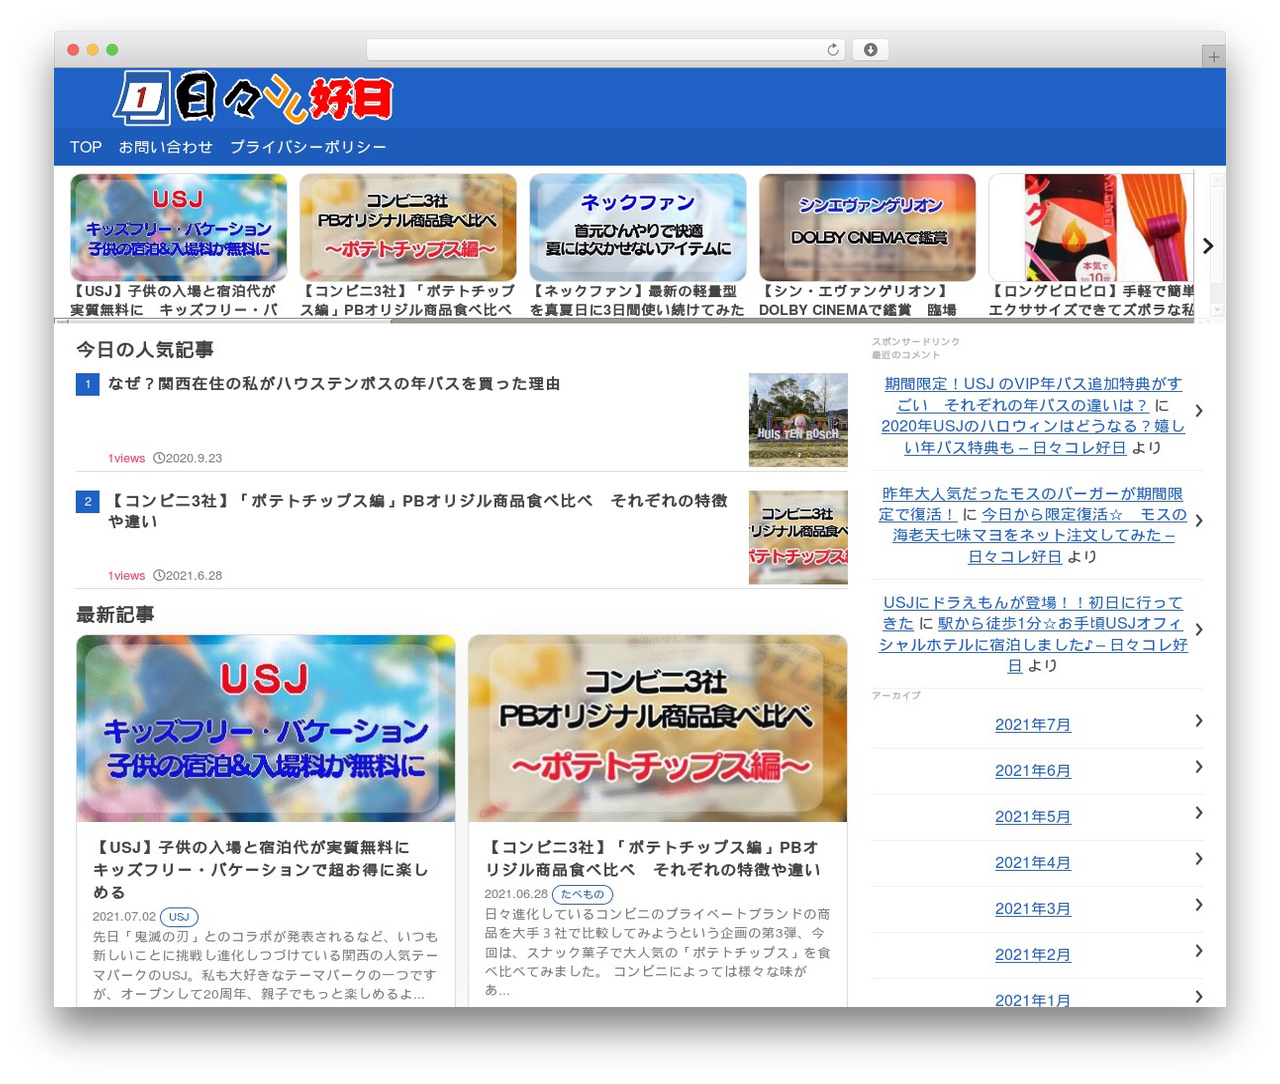Click date 2021.6.28 under second popular article

point(194,576)
